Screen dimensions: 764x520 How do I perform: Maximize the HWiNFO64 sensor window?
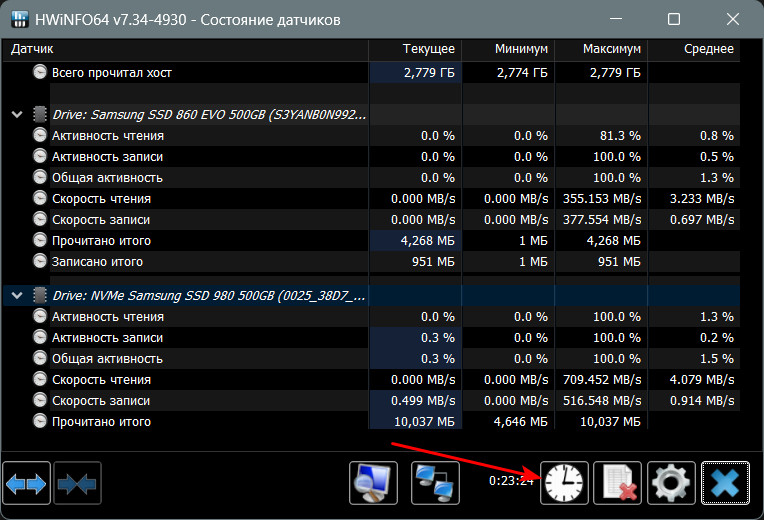[674, 19]
